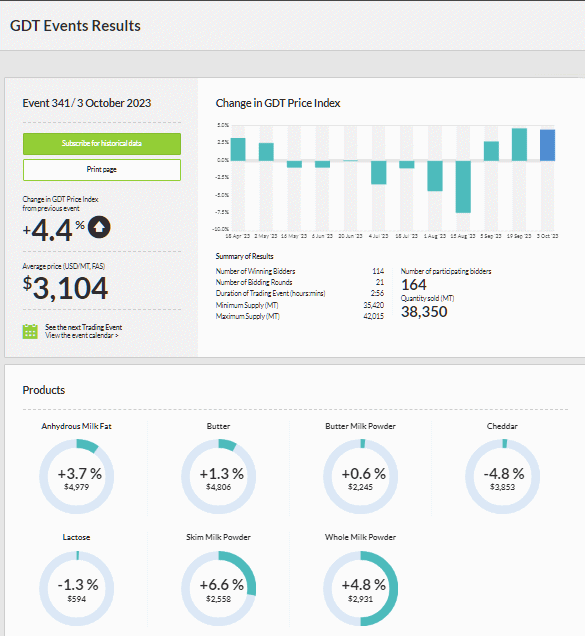Screen dimensions: 585x636
Task: Click the 2 May '23 chart bar
Action: pyautogui.click(x=266, y=152)
